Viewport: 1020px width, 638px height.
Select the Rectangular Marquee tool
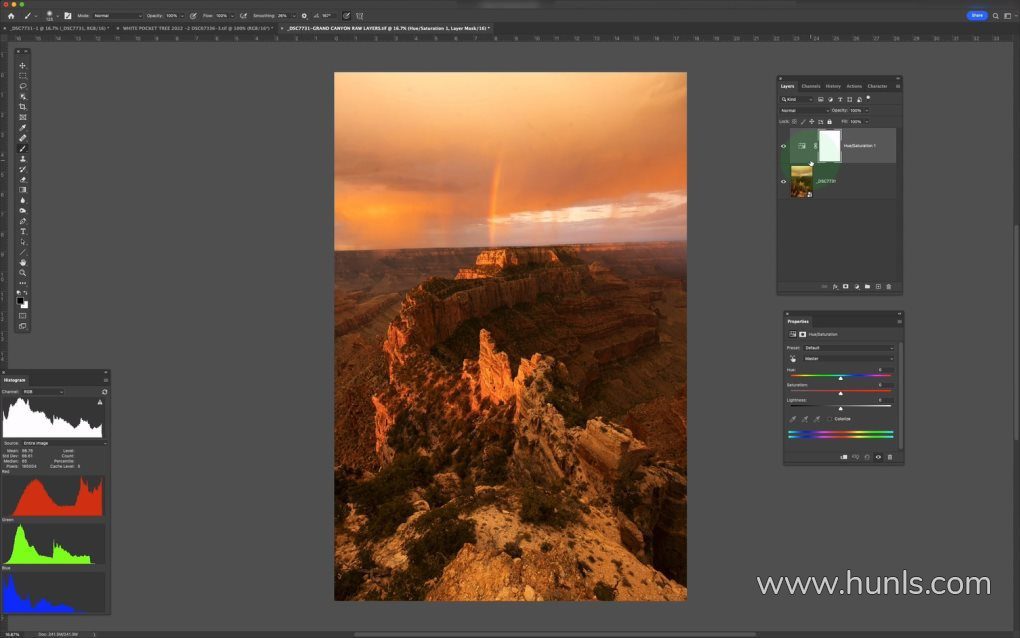(23, 76)
